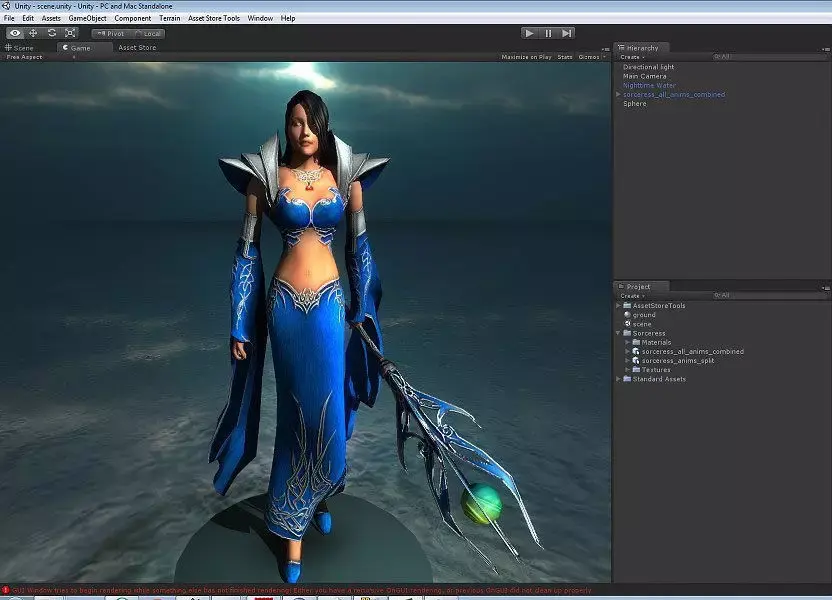832x600 pixels.
Task: Open the Hierarchy panel options menu
Action: pyautogui.click(x=826, y=49)
